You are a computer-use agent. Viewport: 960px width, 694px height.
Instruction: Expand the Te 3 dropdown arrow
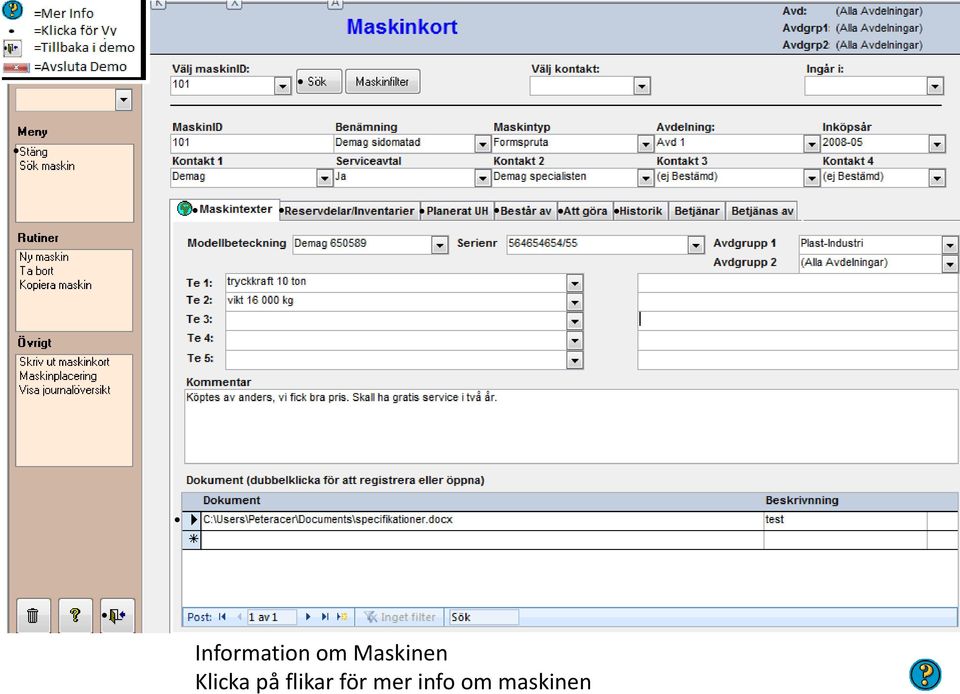(574, 321)
